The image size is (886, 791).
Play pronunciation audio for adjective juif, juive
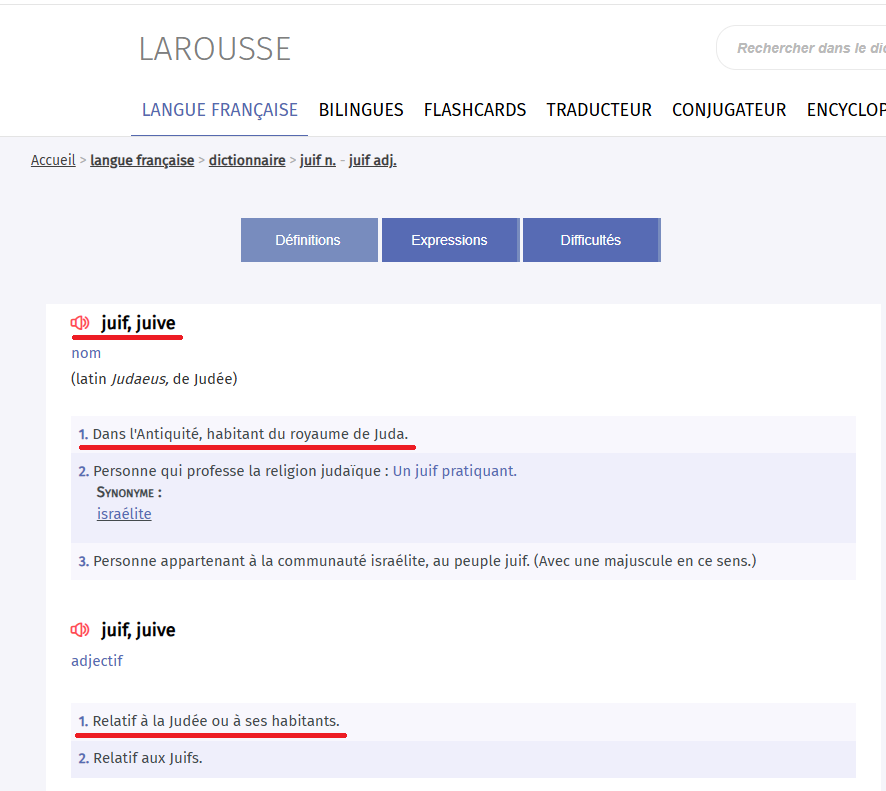tap(80, 630)
